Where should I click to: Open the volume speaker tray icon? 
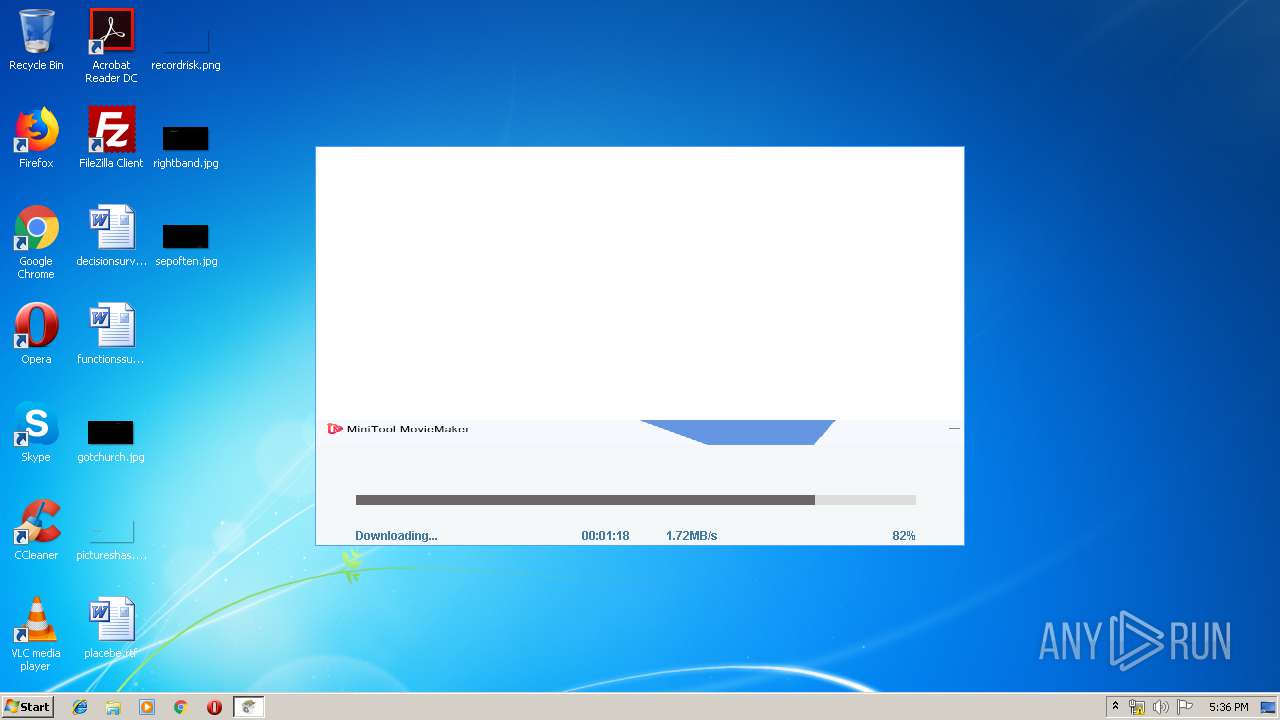click(x=1161, y=707)
